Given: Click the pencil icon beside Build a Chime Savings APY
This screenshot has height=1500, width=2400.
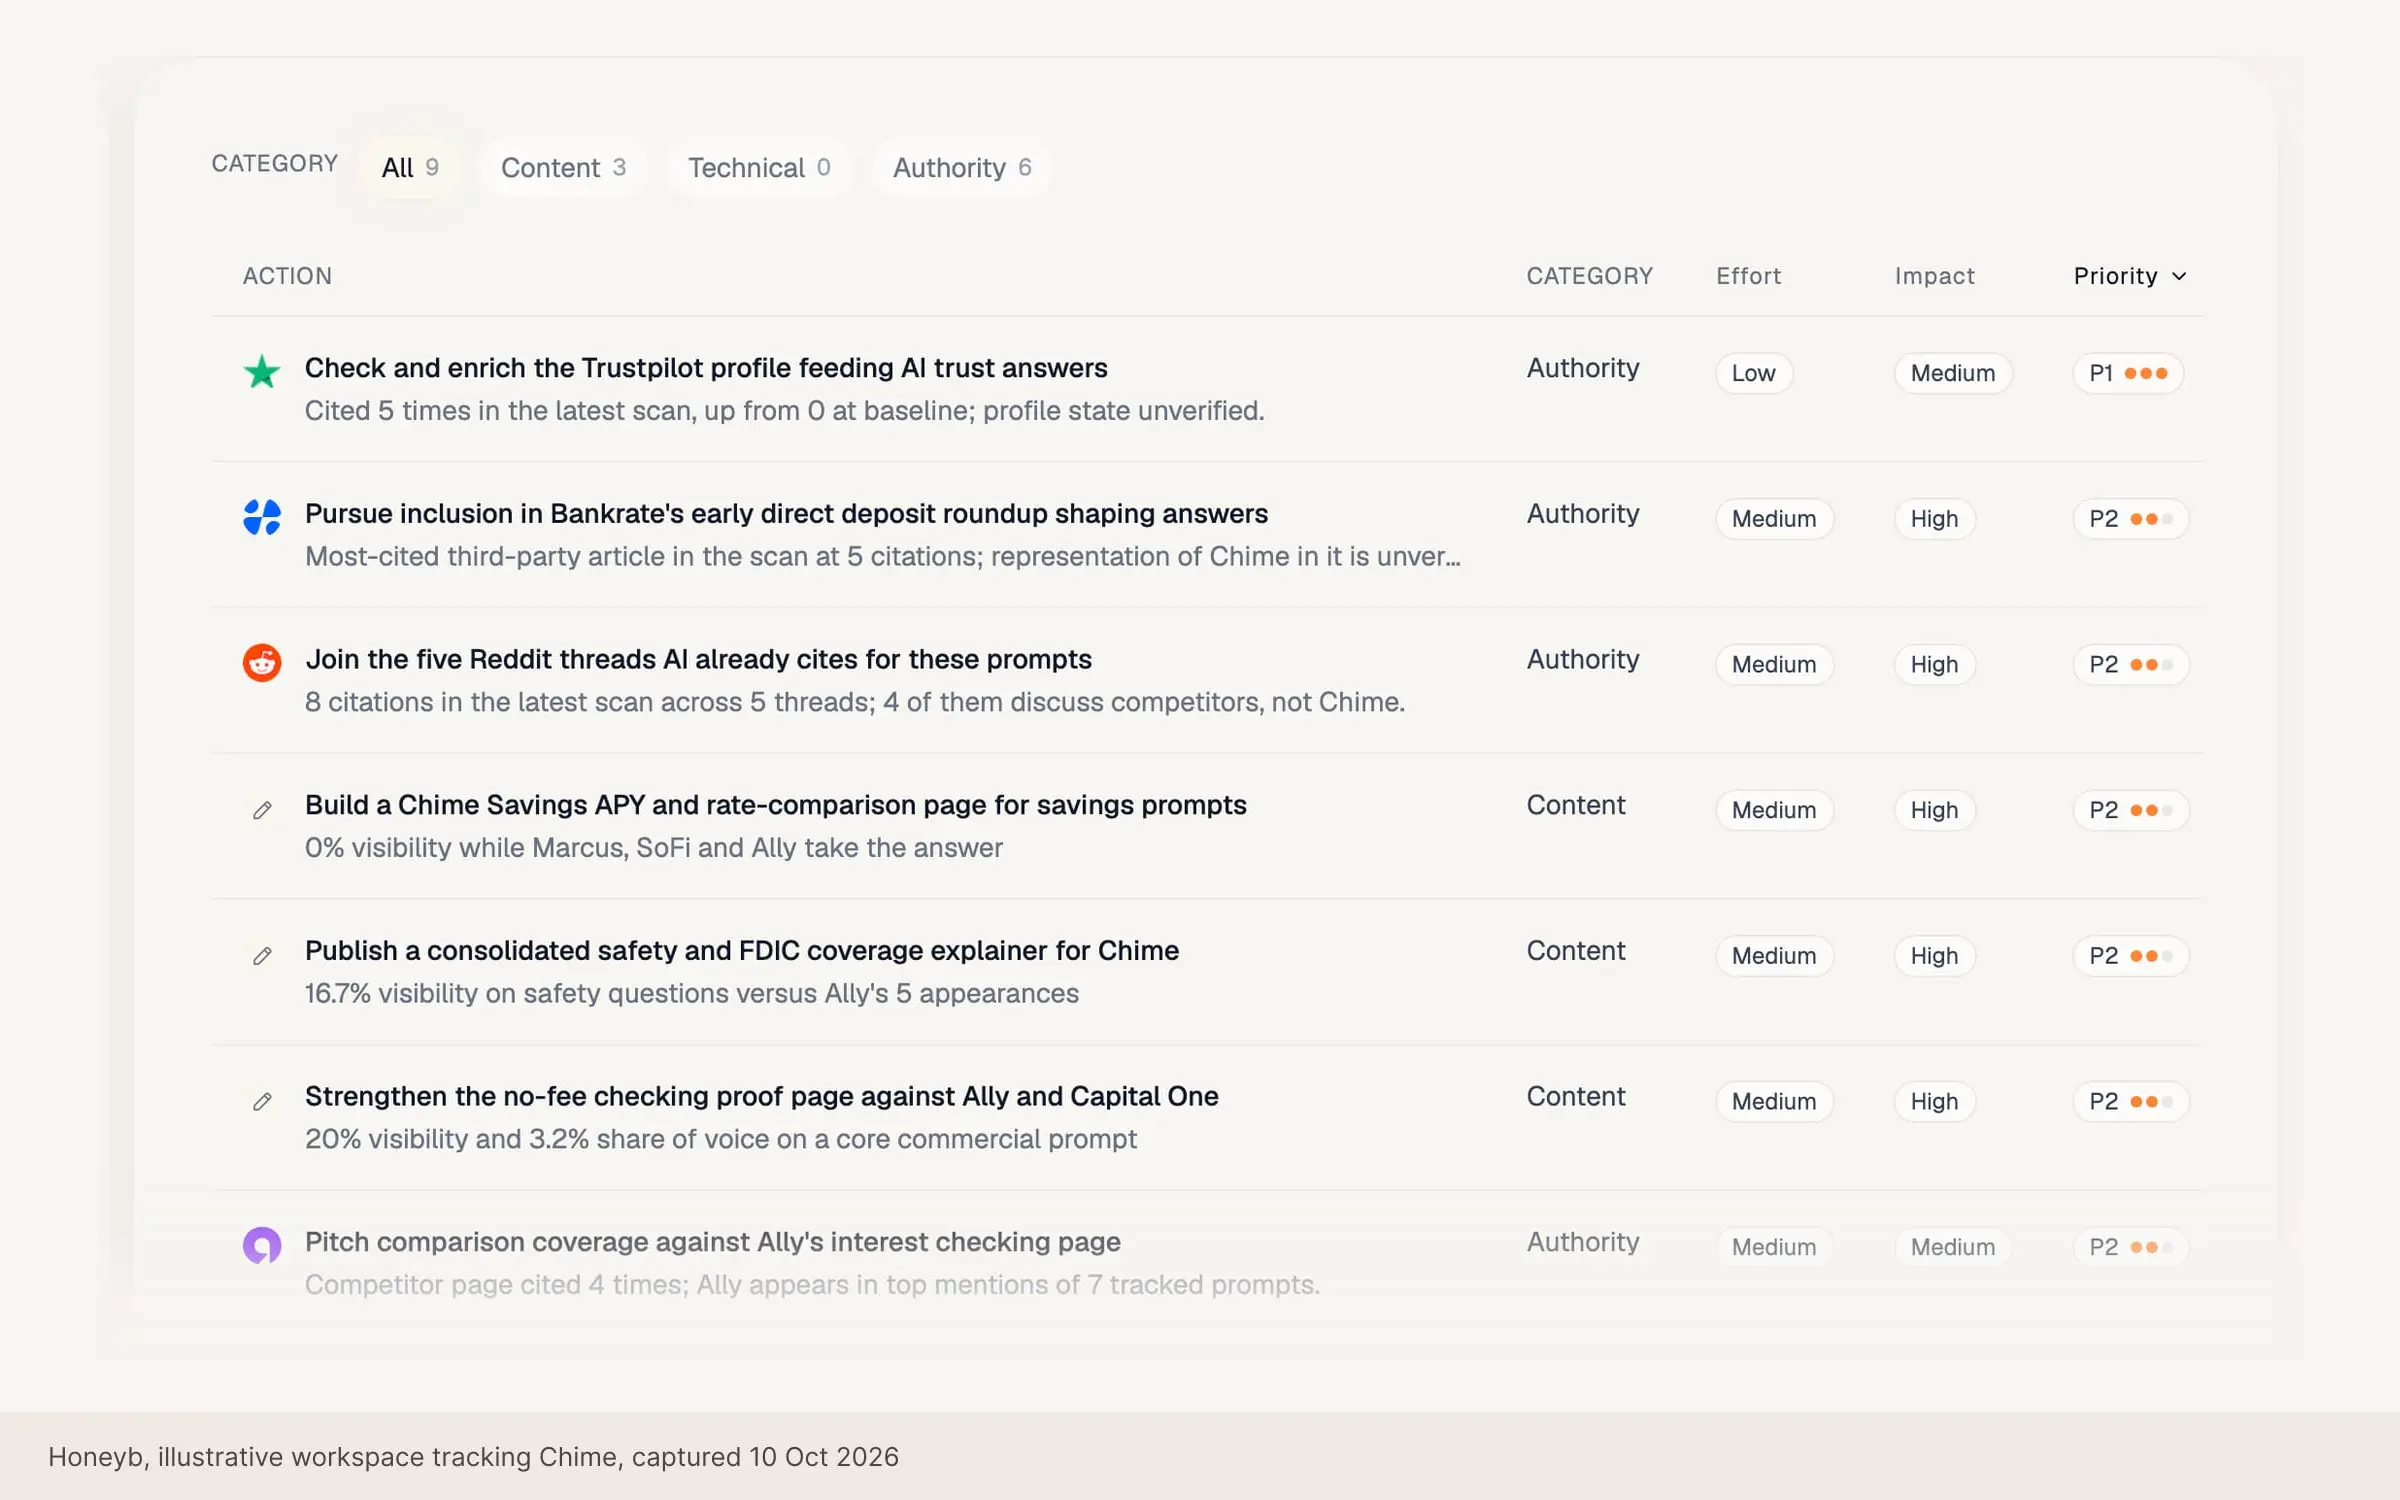Looking at the screenshot, I should 262,810.
